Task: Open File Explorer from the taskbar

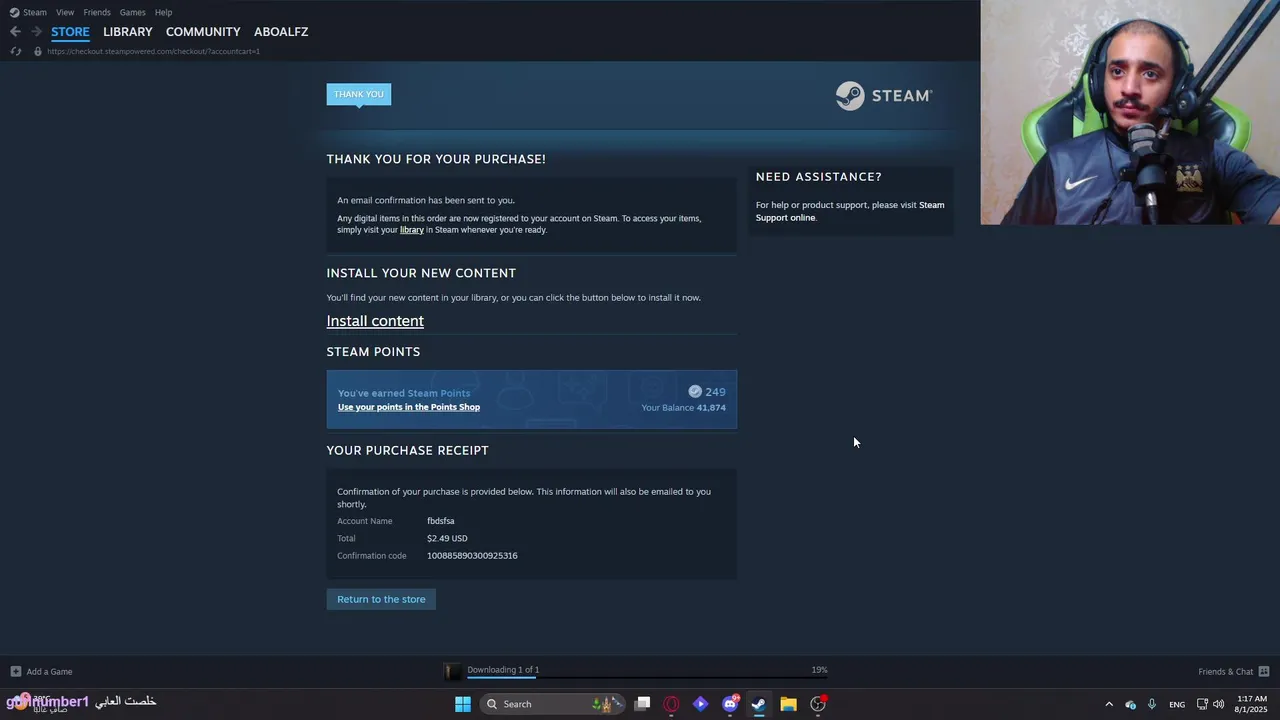Action: [788, 704]
